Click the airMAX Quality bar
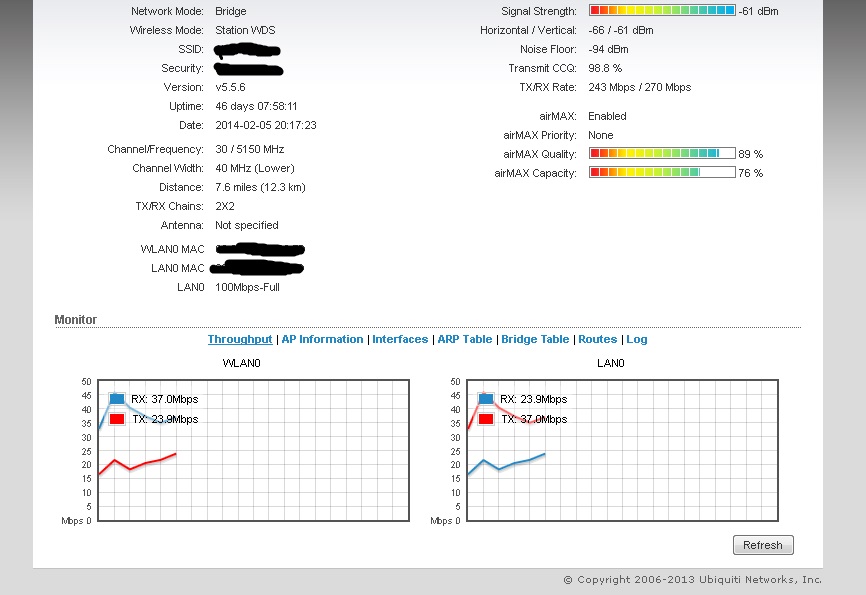The image size is (866, 595). [x=662, y=154]
